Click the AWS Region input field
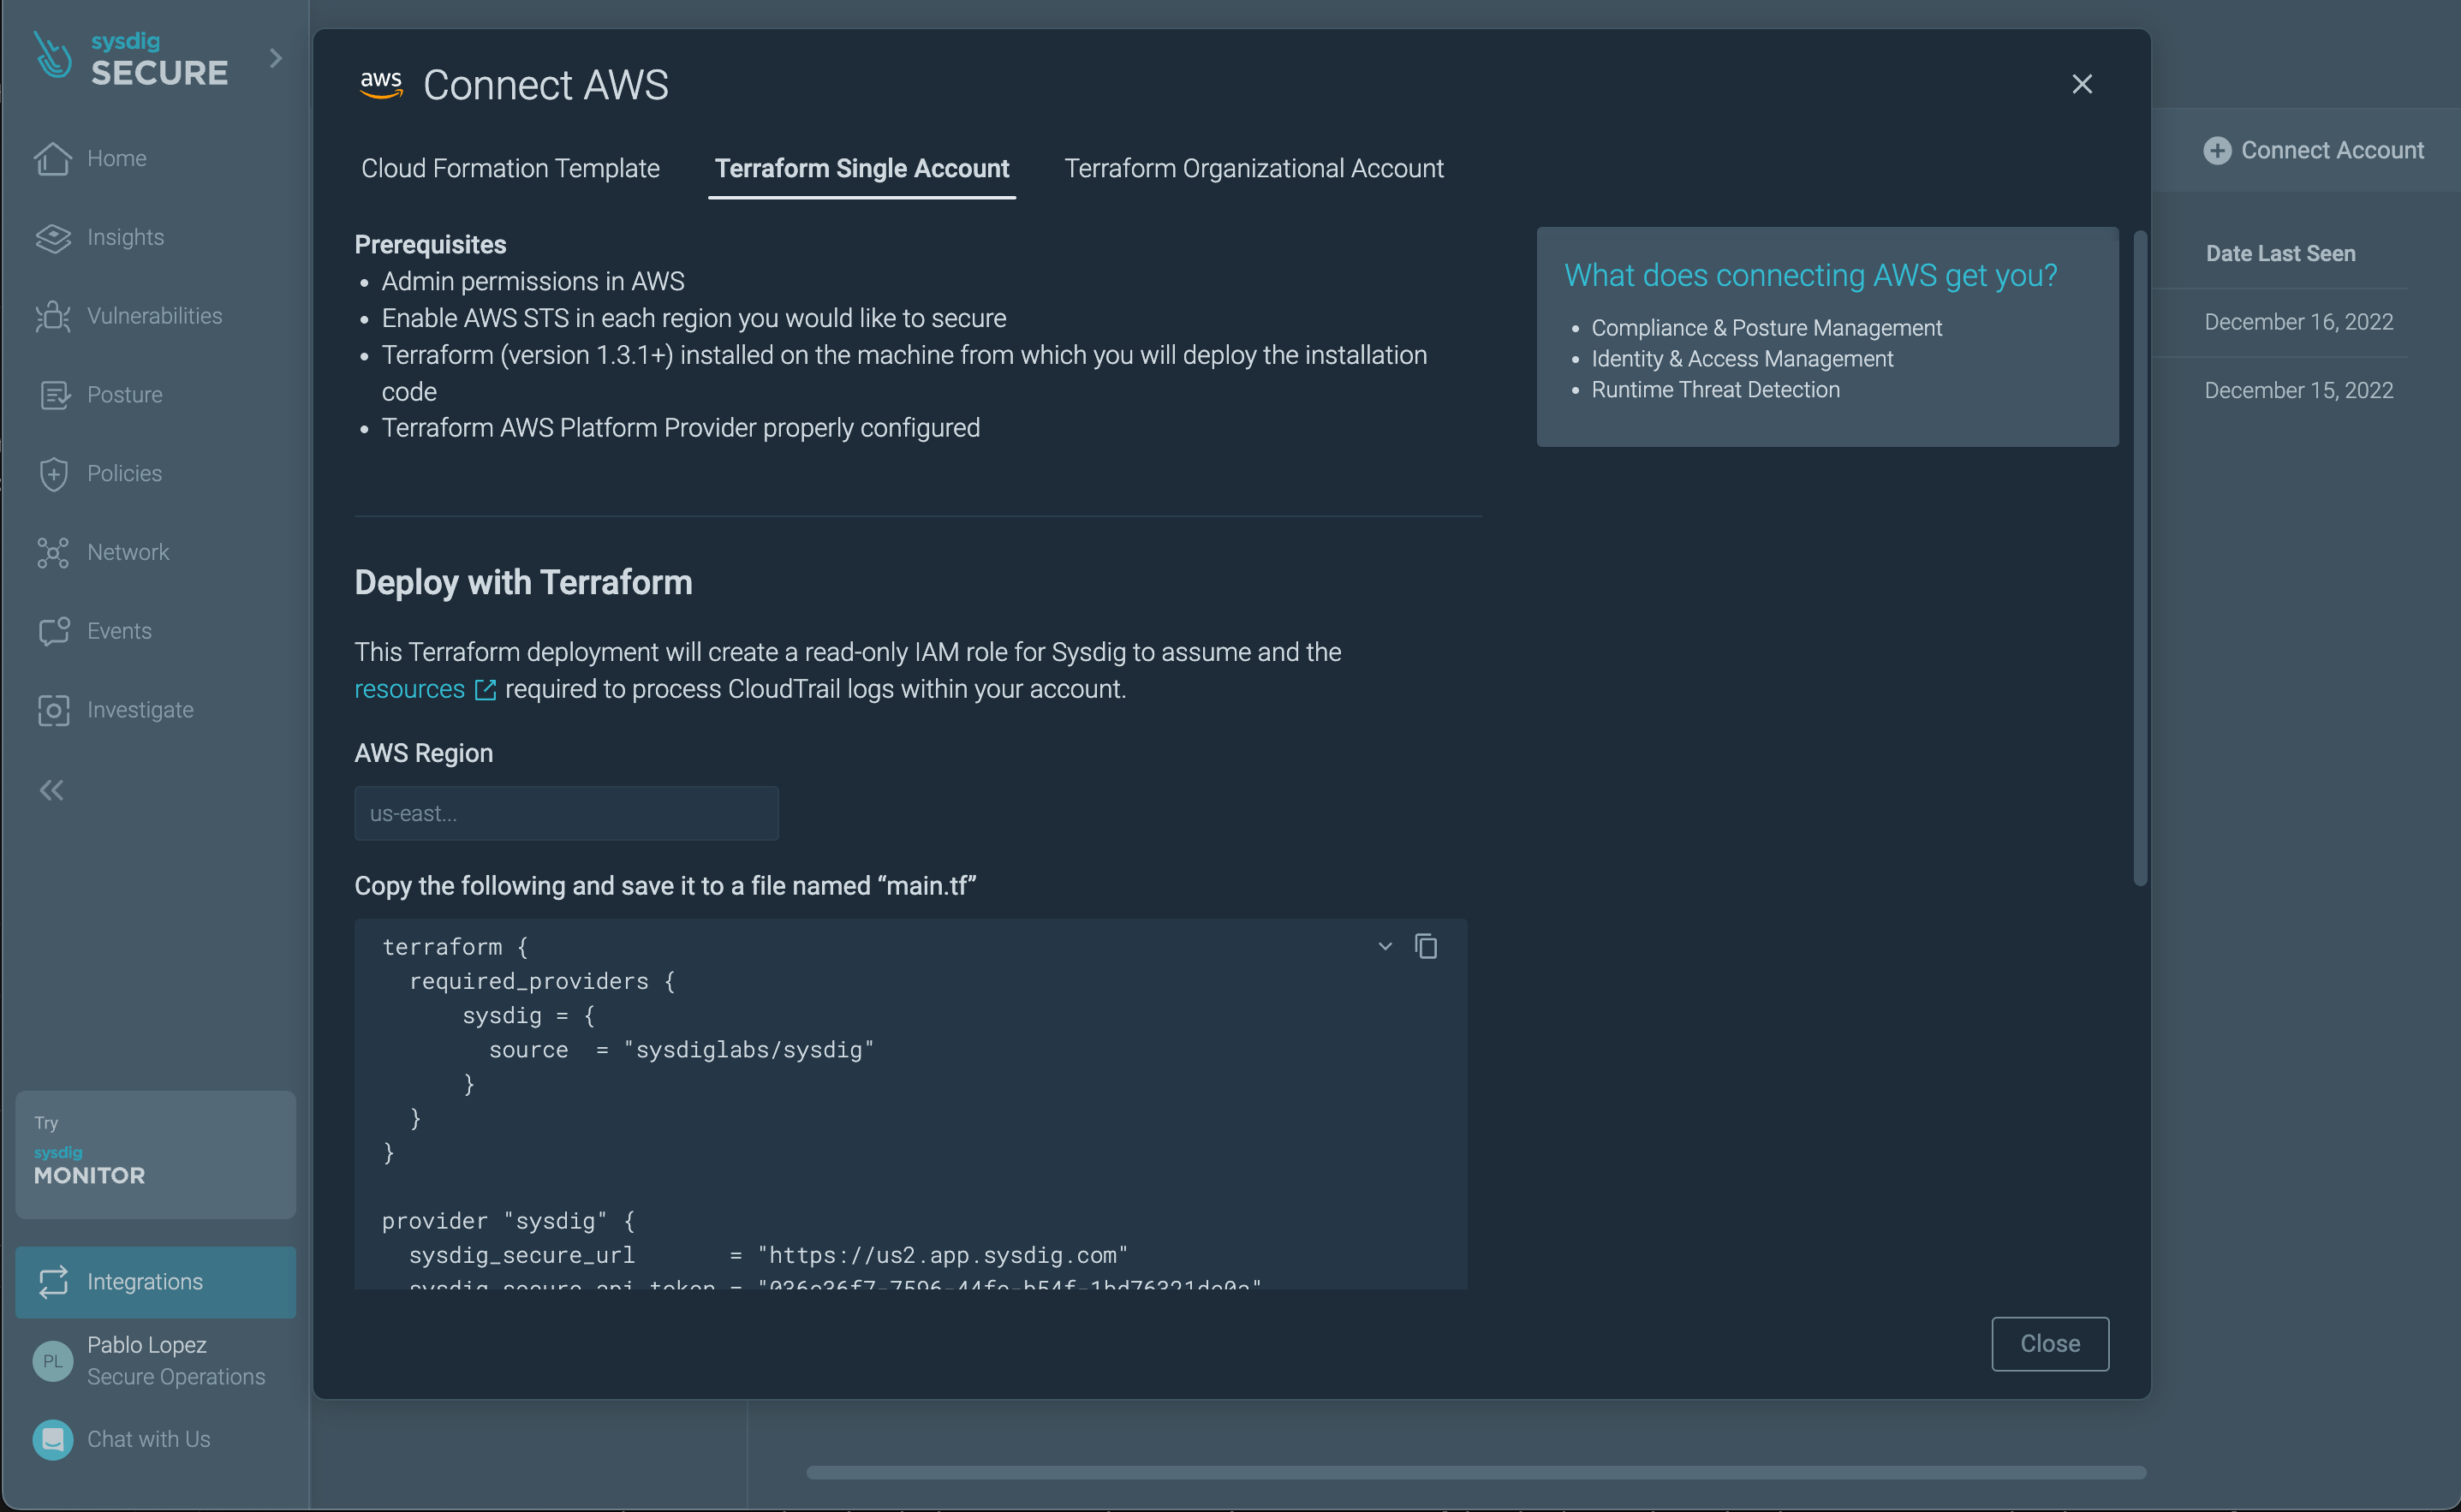 coord(566,813)
